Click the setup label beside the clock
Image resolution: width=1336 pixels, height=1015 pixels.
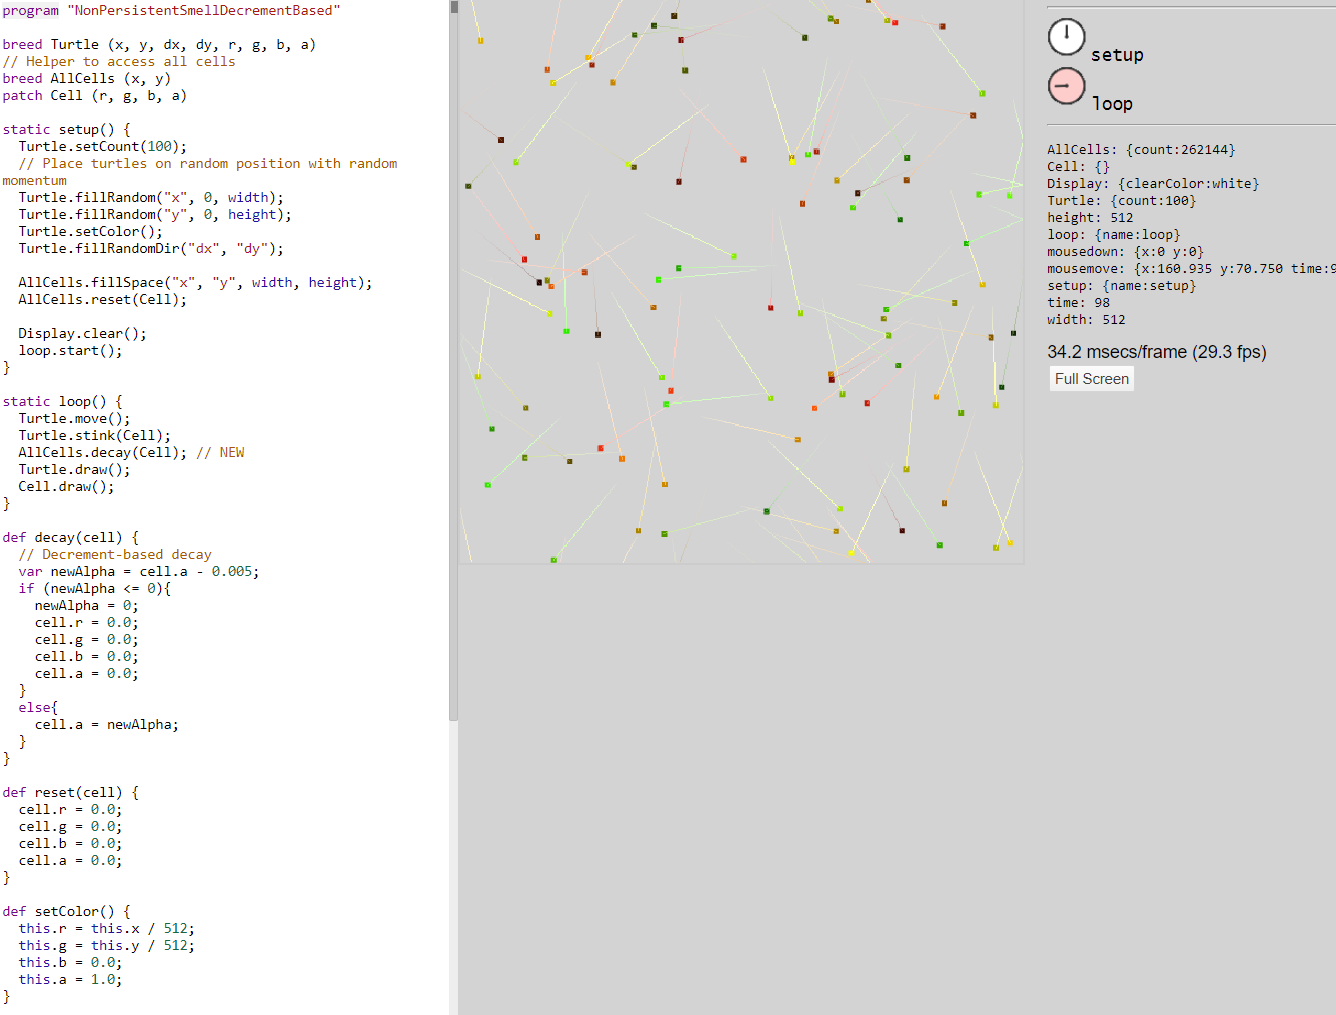(1117, 55)
